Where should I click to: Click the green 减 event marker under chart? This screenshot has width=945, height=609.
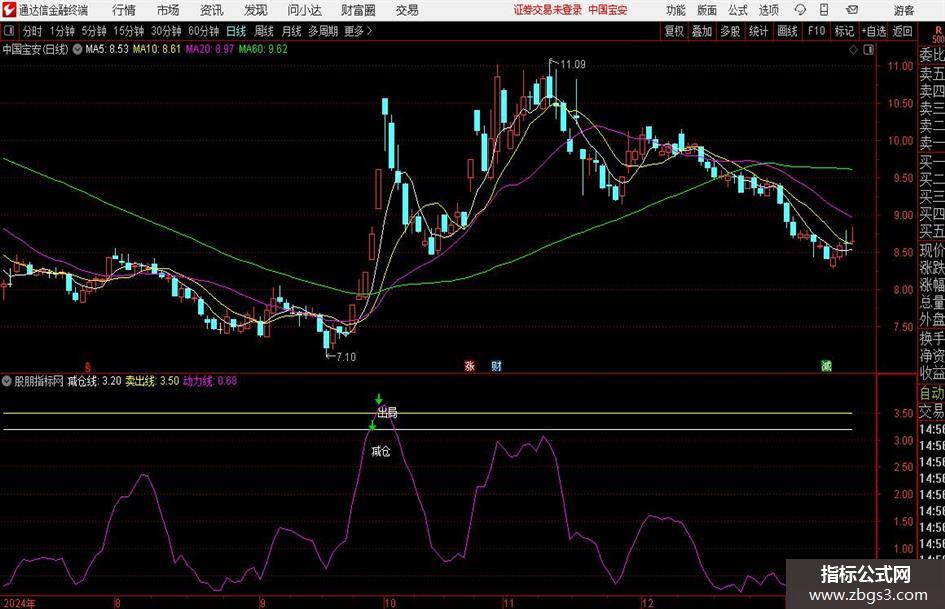click(826, 366)
